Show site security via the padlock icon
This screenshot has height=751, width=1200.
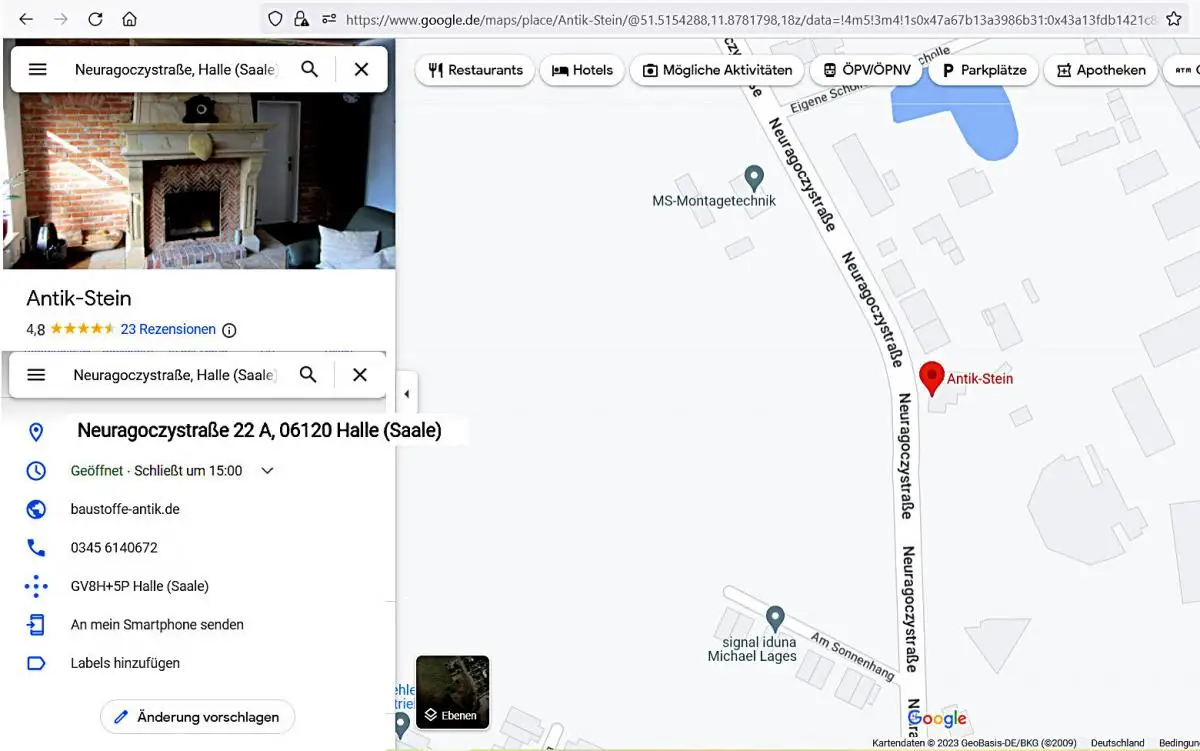[301, 19]
